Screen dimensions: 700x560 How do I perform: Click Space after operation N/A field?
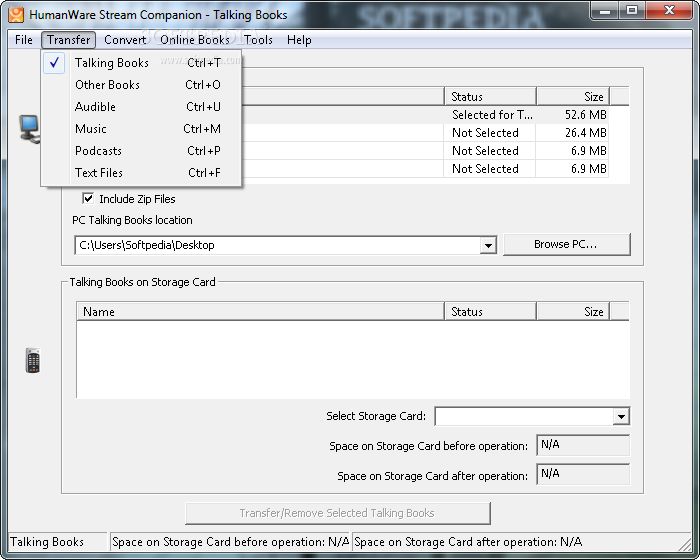(583, 474)
